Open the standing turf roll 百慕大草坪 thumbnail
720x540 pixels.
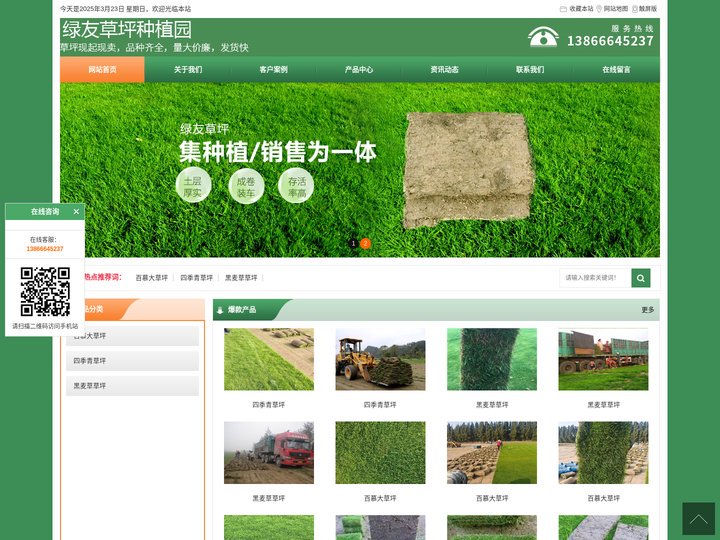tap(603, 452)
